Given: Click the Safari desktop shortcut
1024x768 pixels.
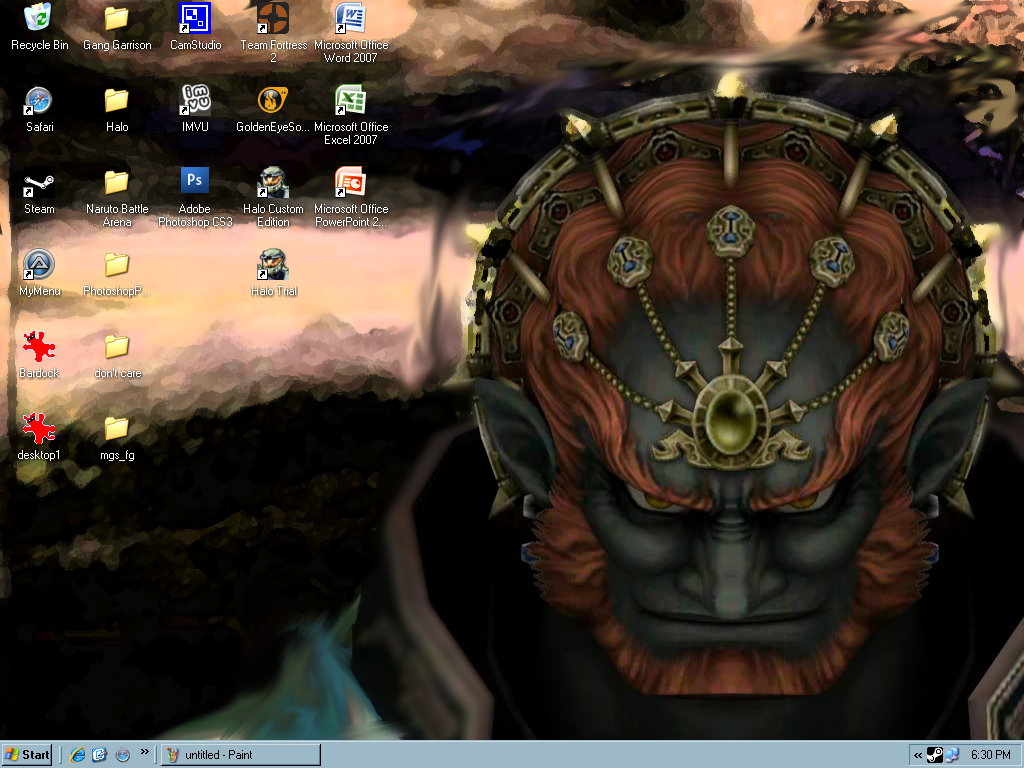Looking at the screenshot, I should (40, 101).
